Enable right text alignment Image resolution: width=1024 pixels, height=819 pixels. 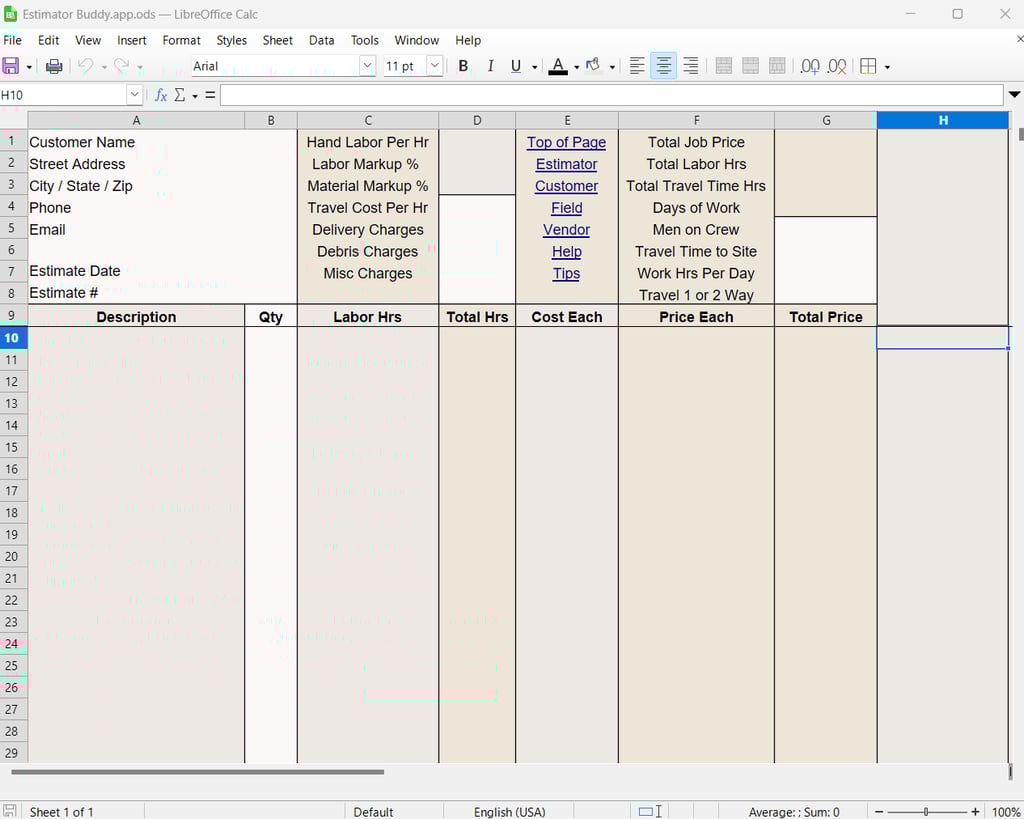pyautogui.click(x=690, y=66)
